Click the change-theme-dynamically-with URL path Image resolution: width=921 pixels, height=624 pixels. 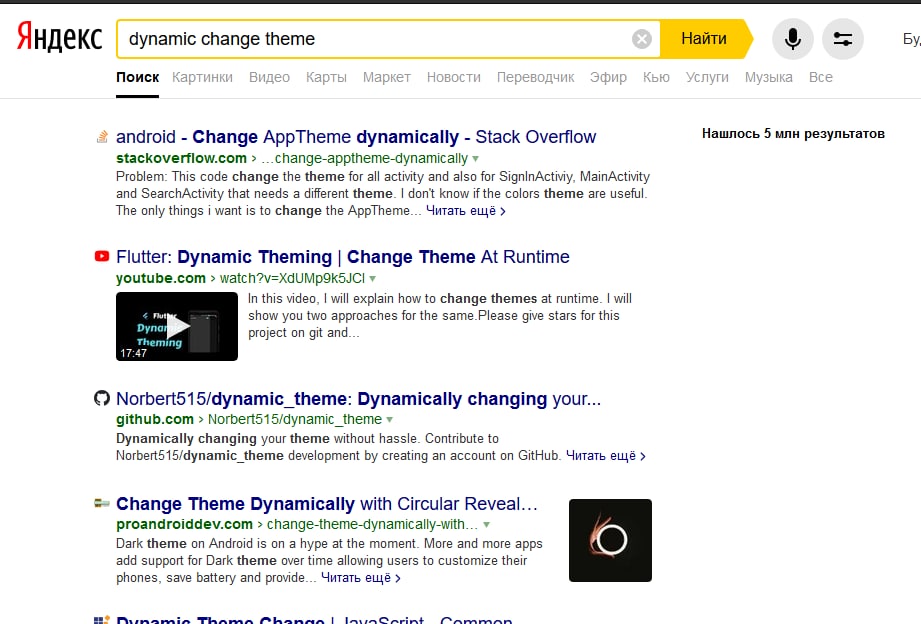[x=372, y=525]
